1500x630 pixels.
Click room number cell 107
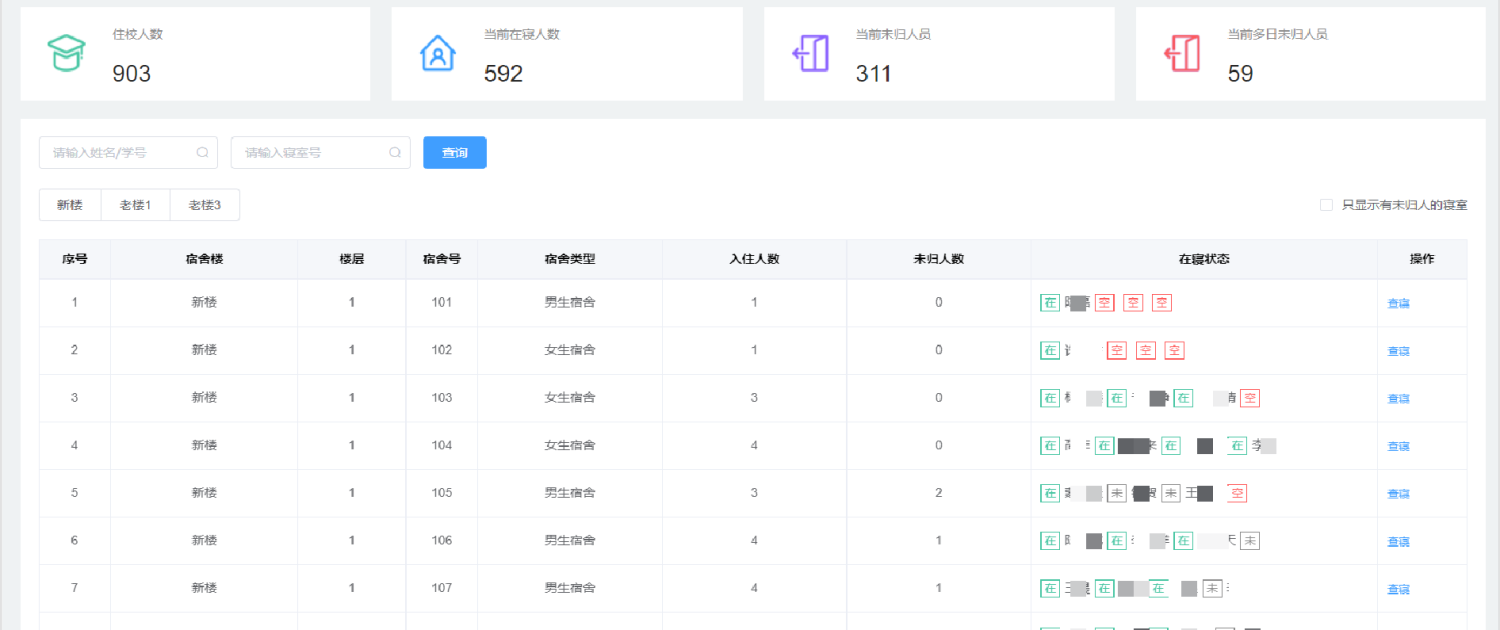pyautogui.click(x=442, y=588)
